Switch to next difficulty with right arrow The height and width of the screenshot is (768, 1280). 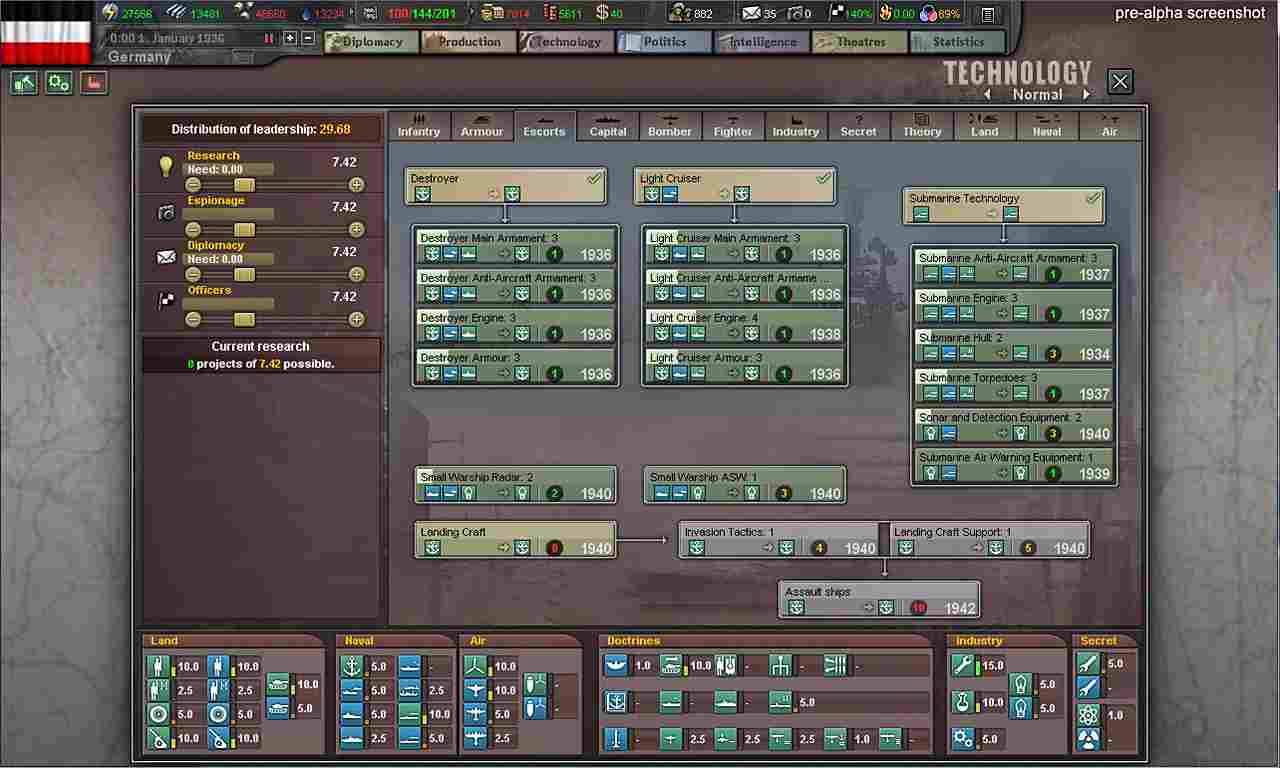click(1086, 95)
